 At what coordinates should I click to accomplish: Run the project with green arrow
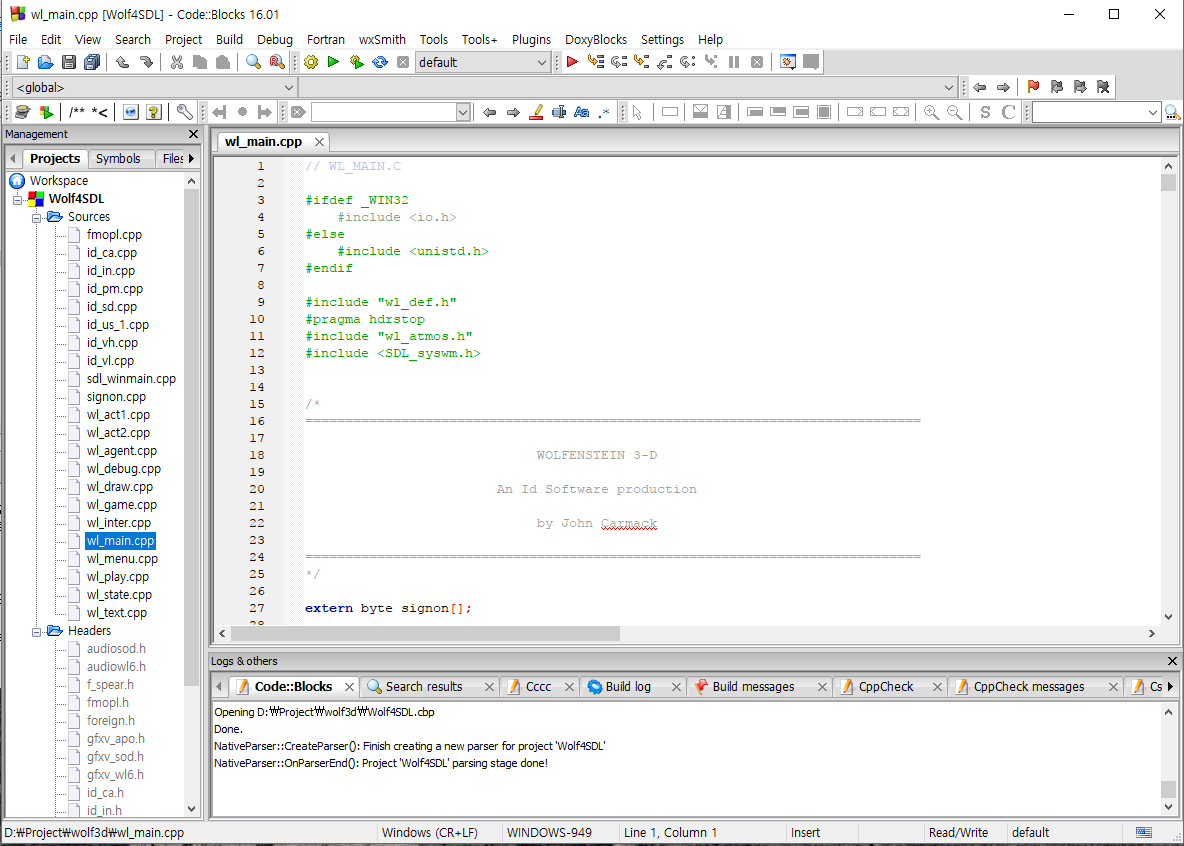(x=333, y=62)
